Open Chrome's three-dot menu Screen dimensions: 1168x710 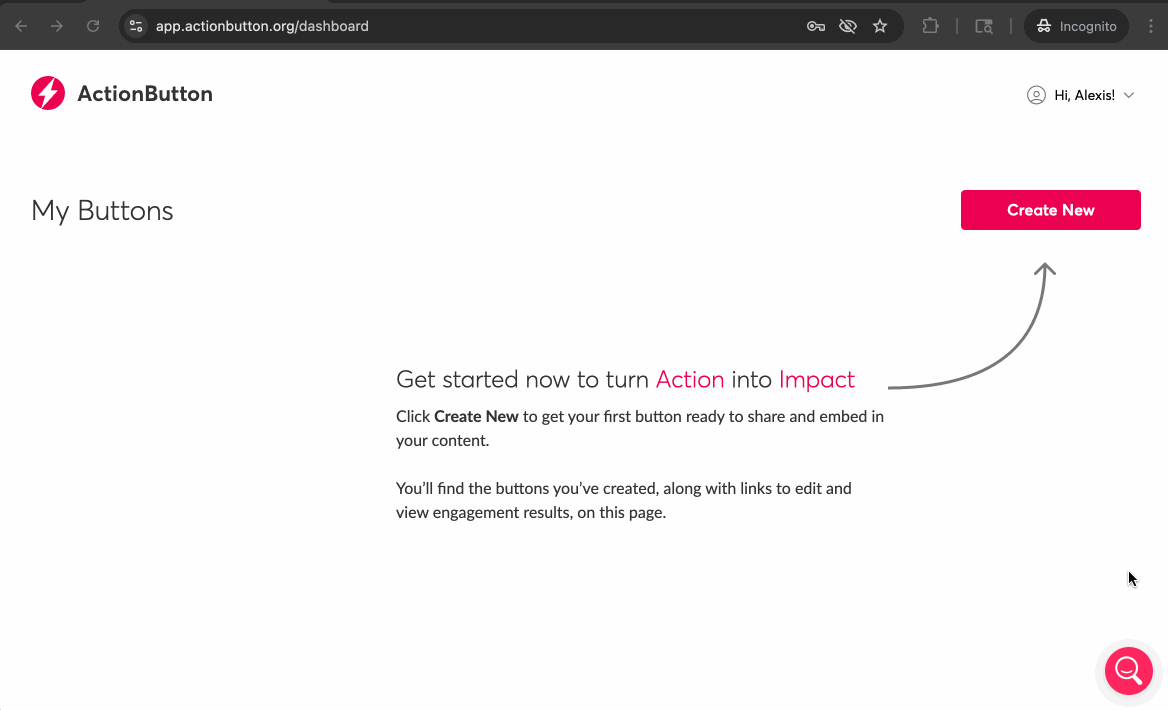(1151, 26)
